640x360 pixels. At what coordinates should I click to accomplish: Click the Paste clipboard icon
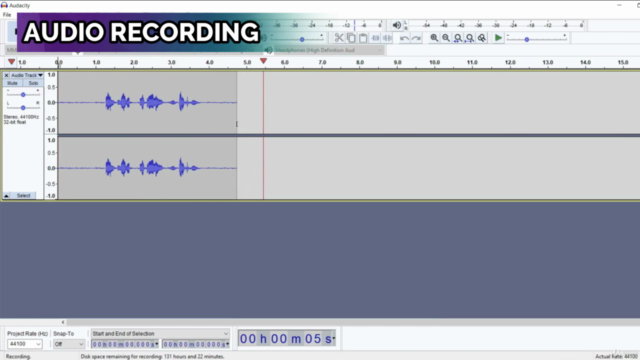[x=363, y=38]
